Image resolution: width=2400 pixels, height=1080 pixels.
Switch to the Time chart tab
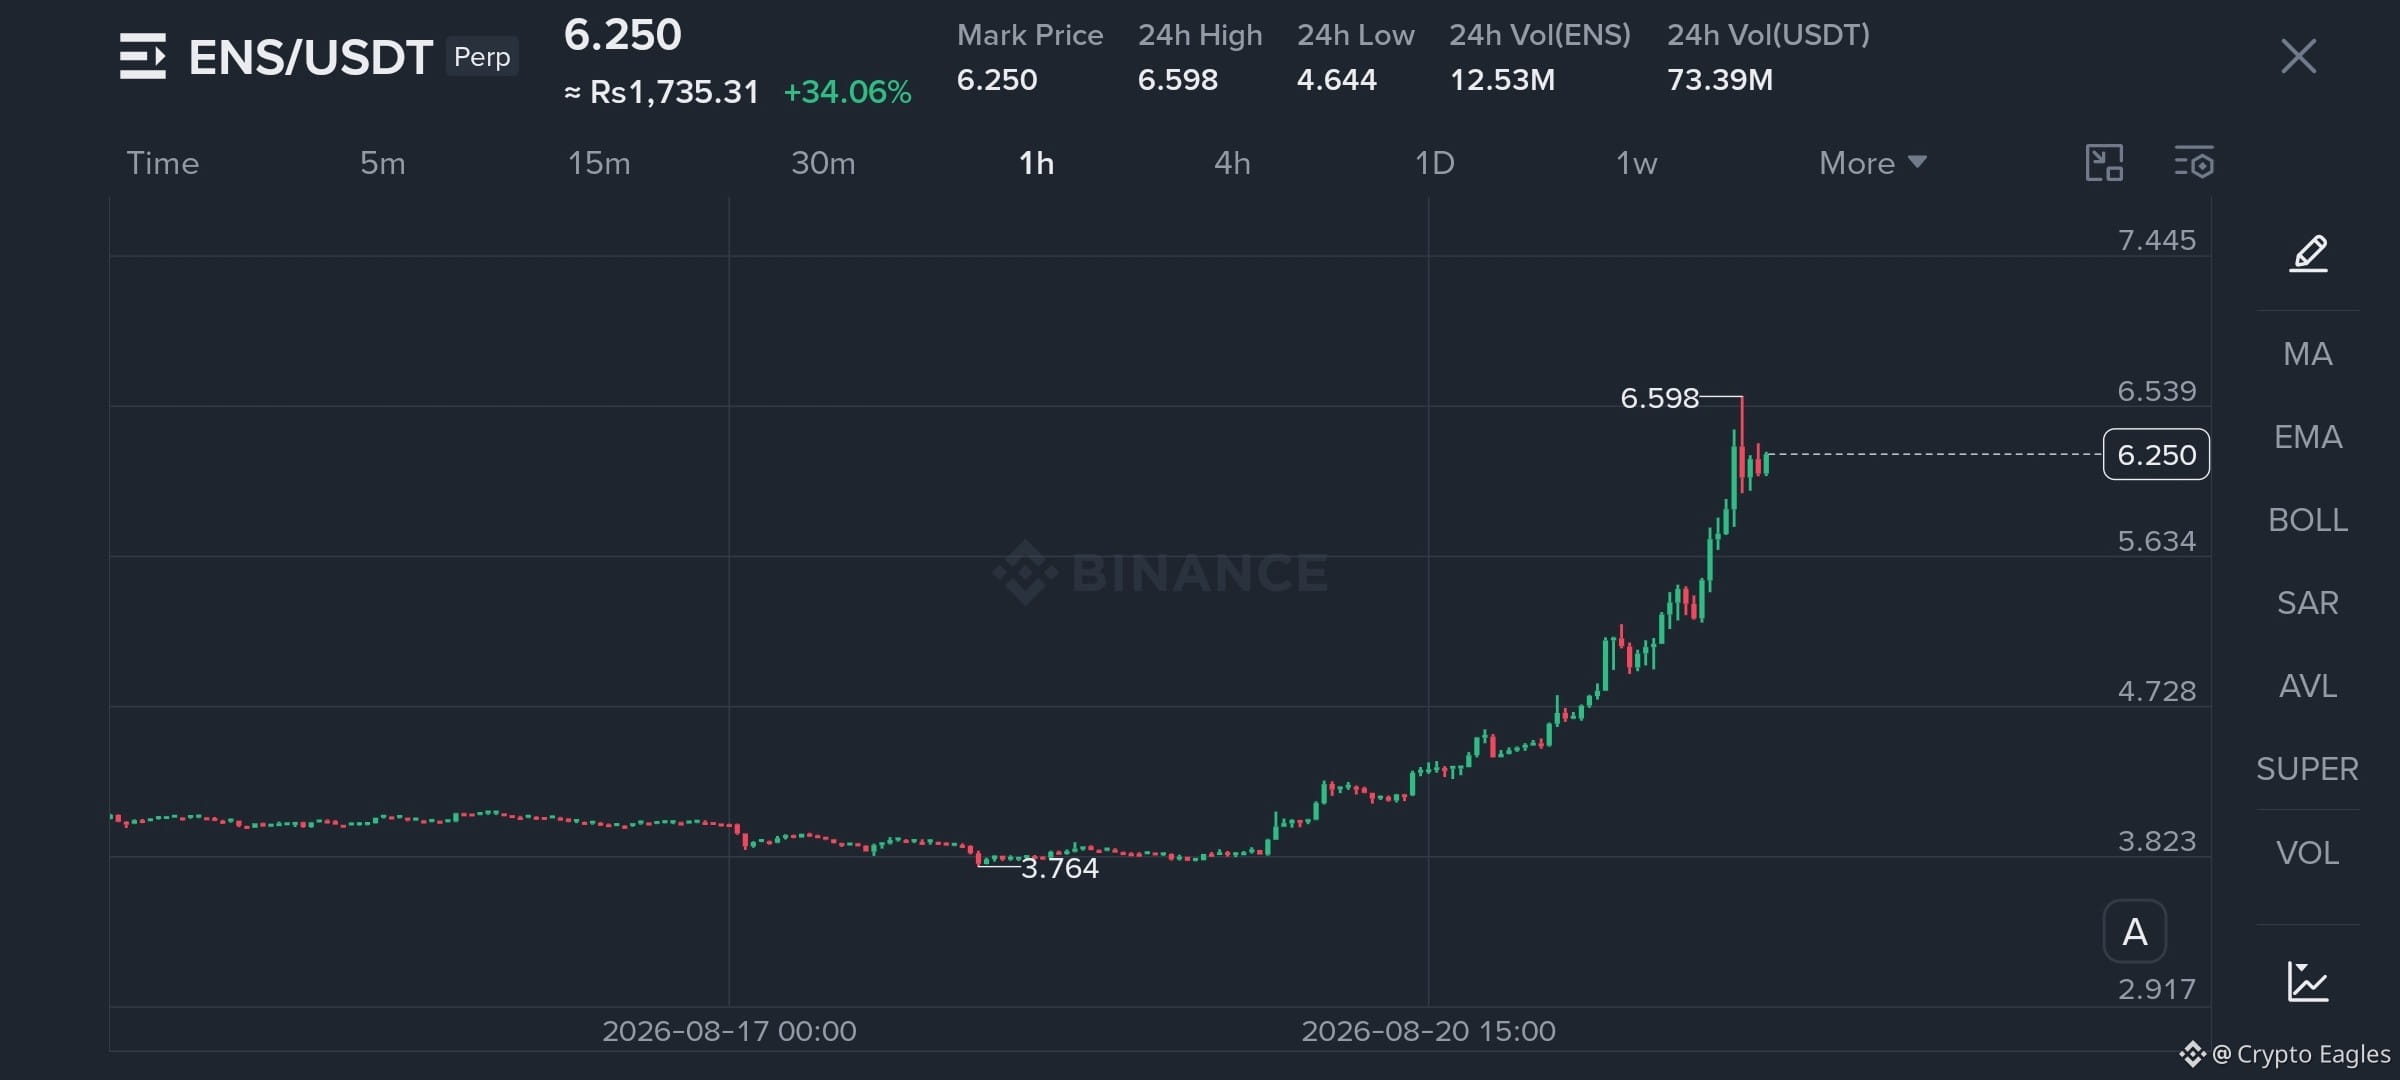[163, 163]
